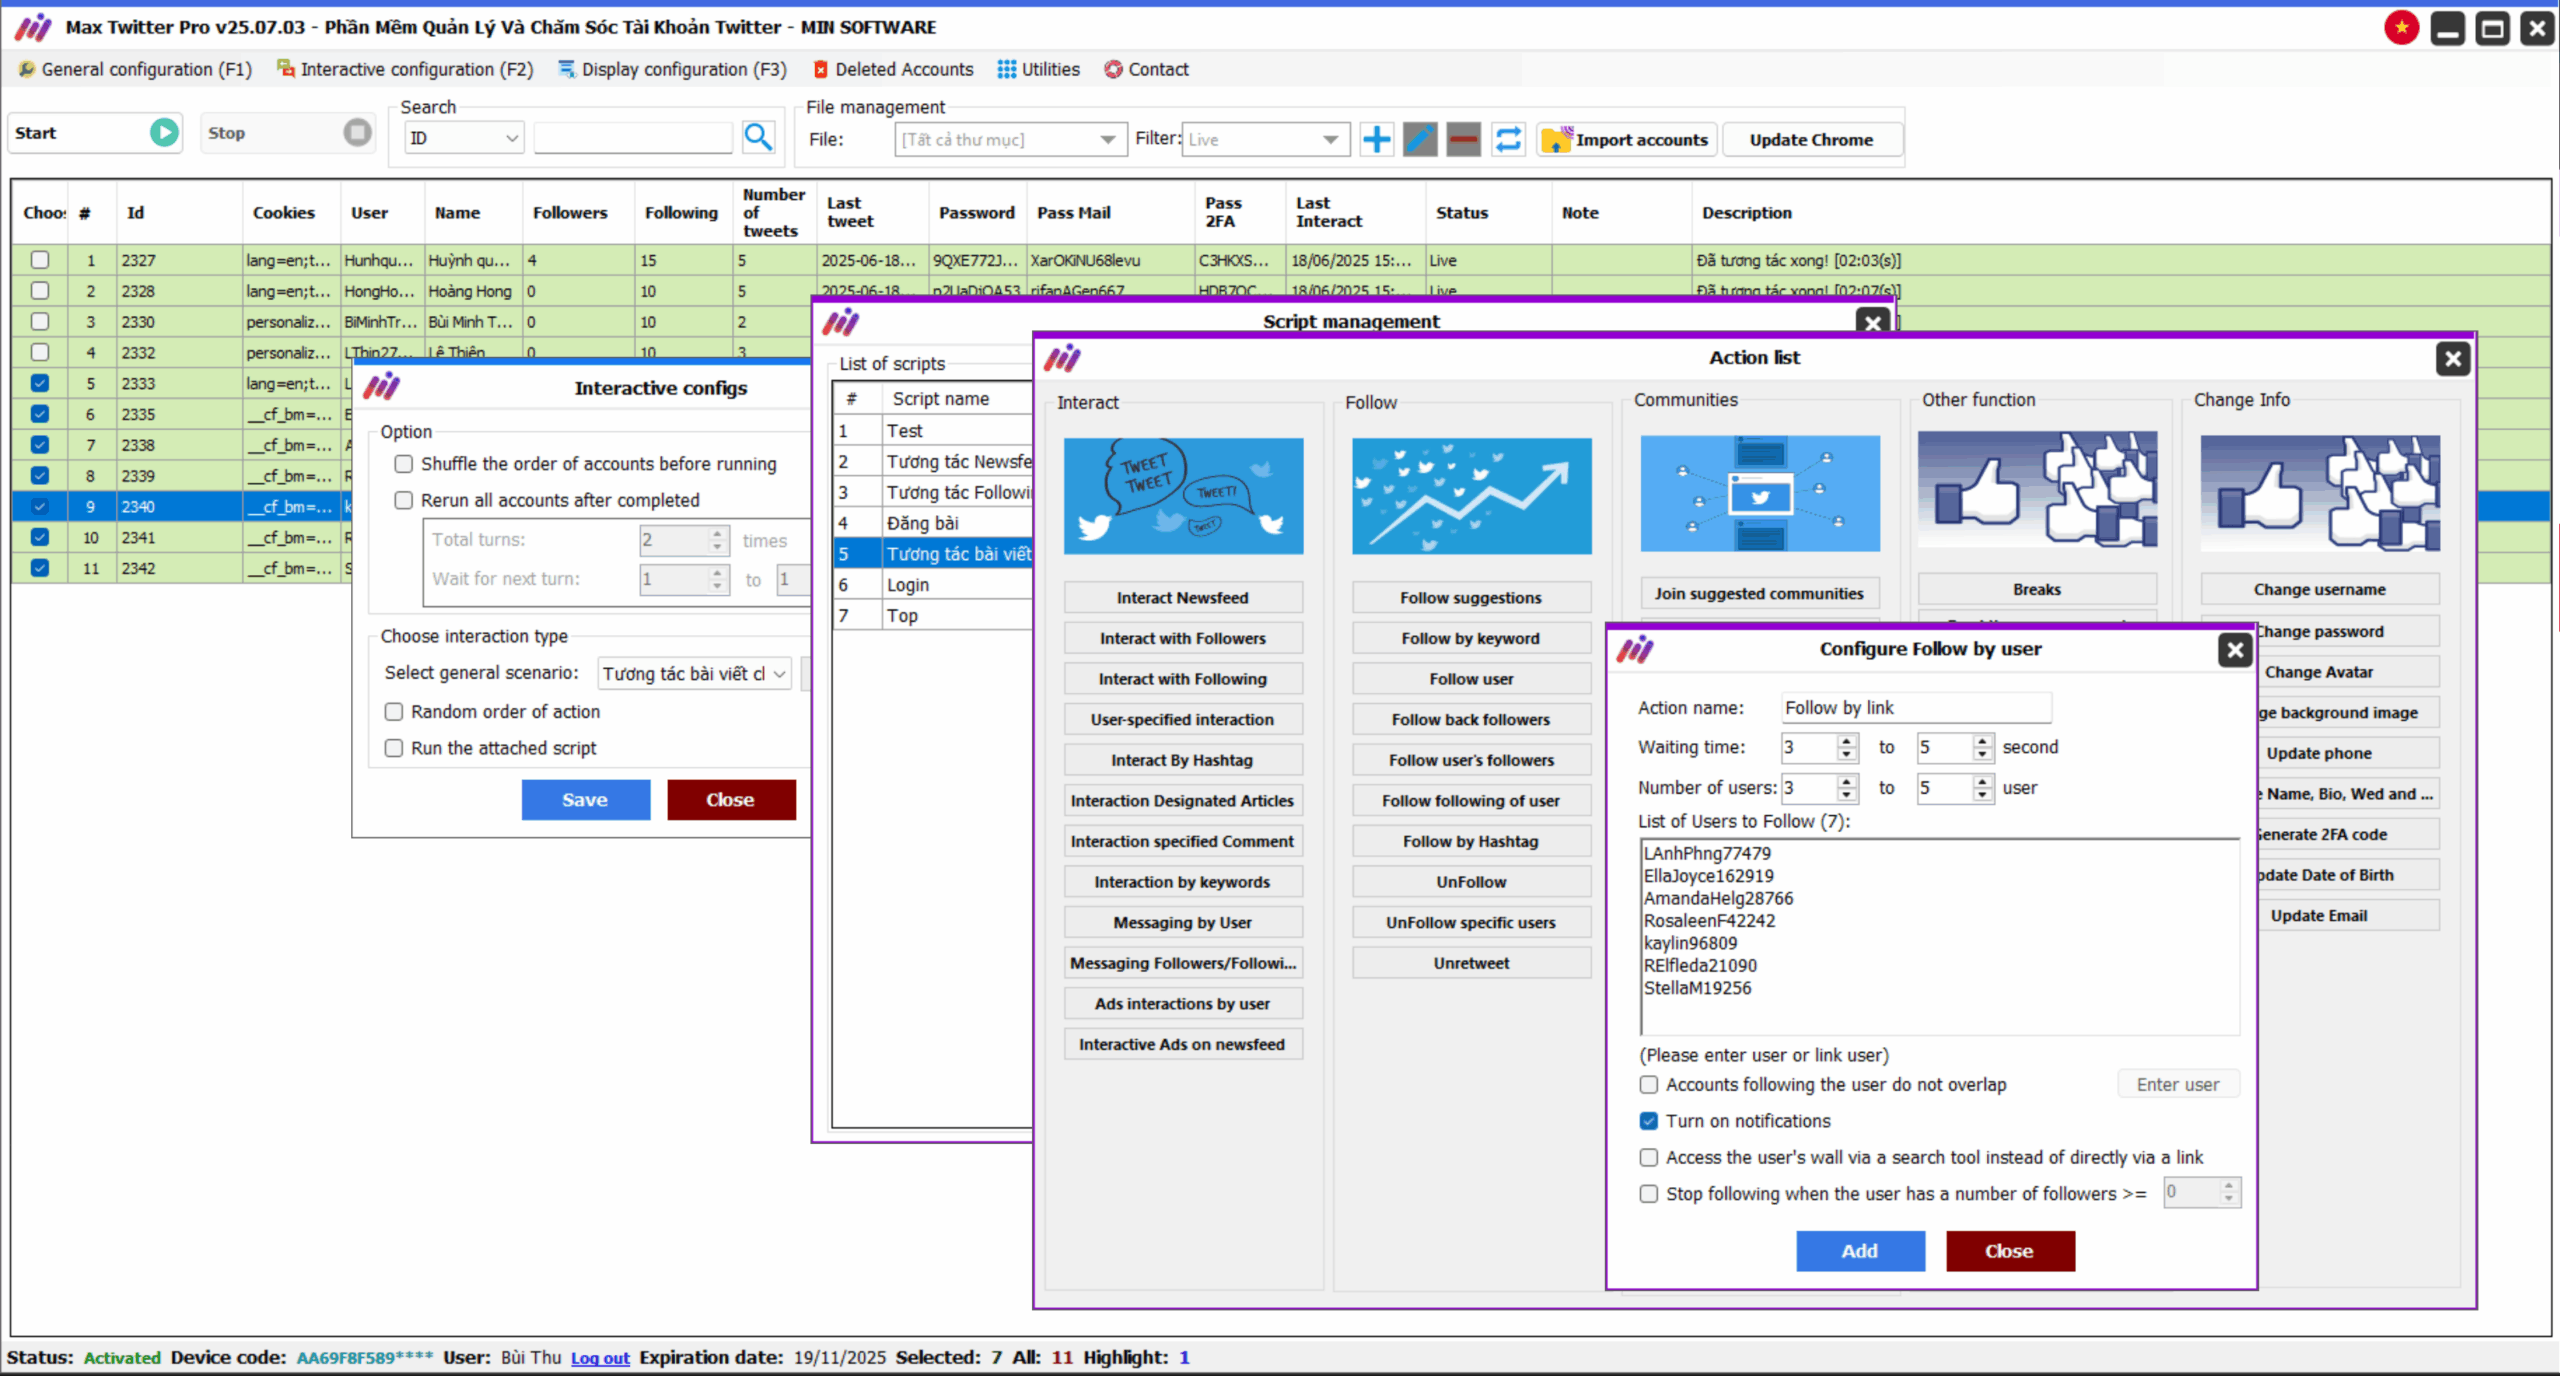
Task: Click the magnifier search icon
Action: click(x=758, y=138)
